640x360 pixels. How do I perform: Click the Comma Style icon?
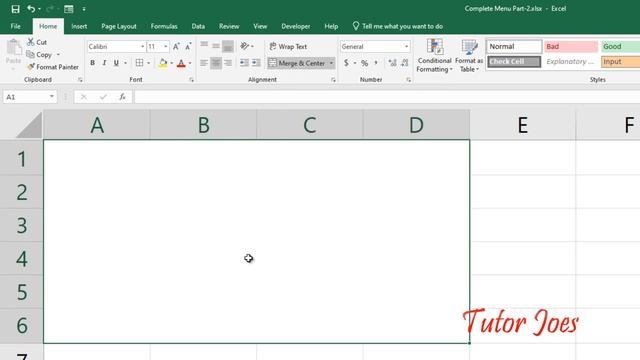tap(376, 63)
